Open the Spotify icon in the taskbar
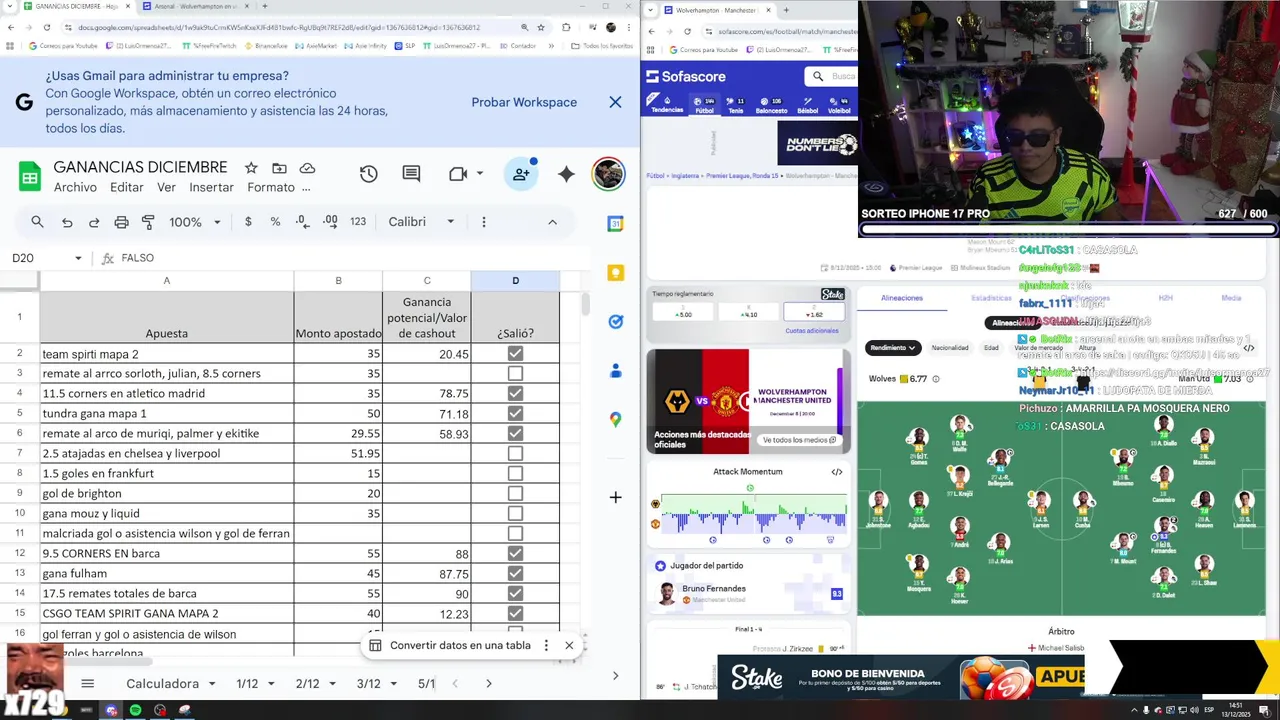 [x=135, y=710]
